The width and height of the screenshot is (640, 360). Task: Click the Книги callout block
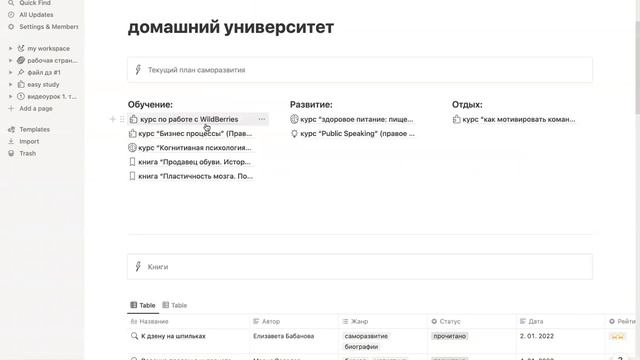(360, 267)
